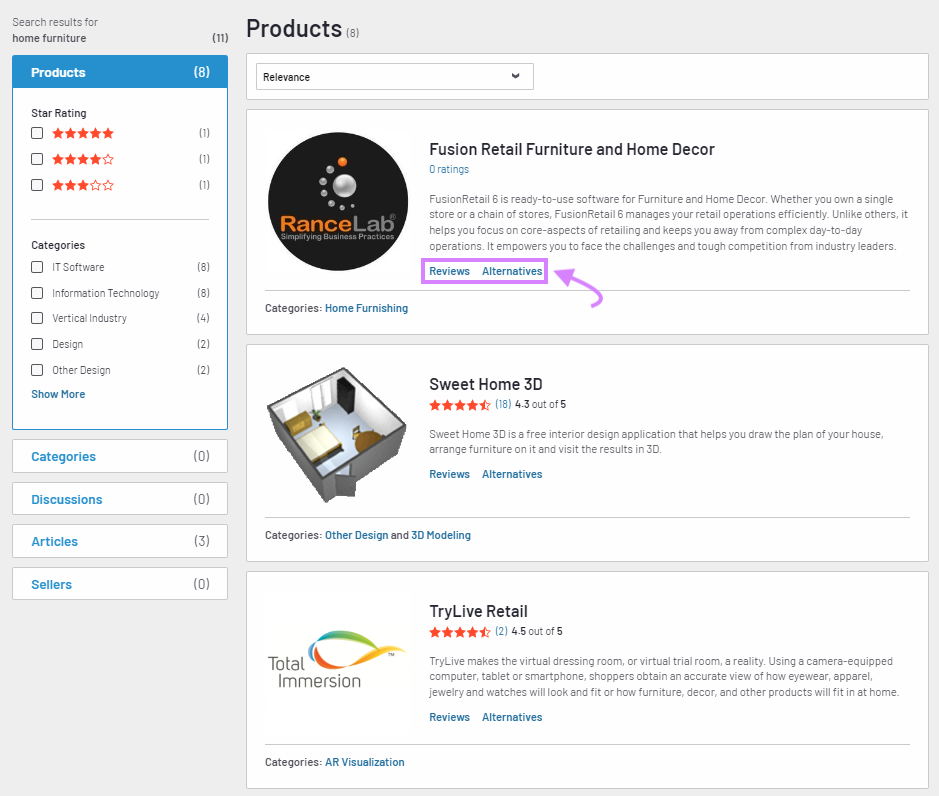Select the Total Immersion logo
Screen dimensions: 939x796
pos(337,660)
